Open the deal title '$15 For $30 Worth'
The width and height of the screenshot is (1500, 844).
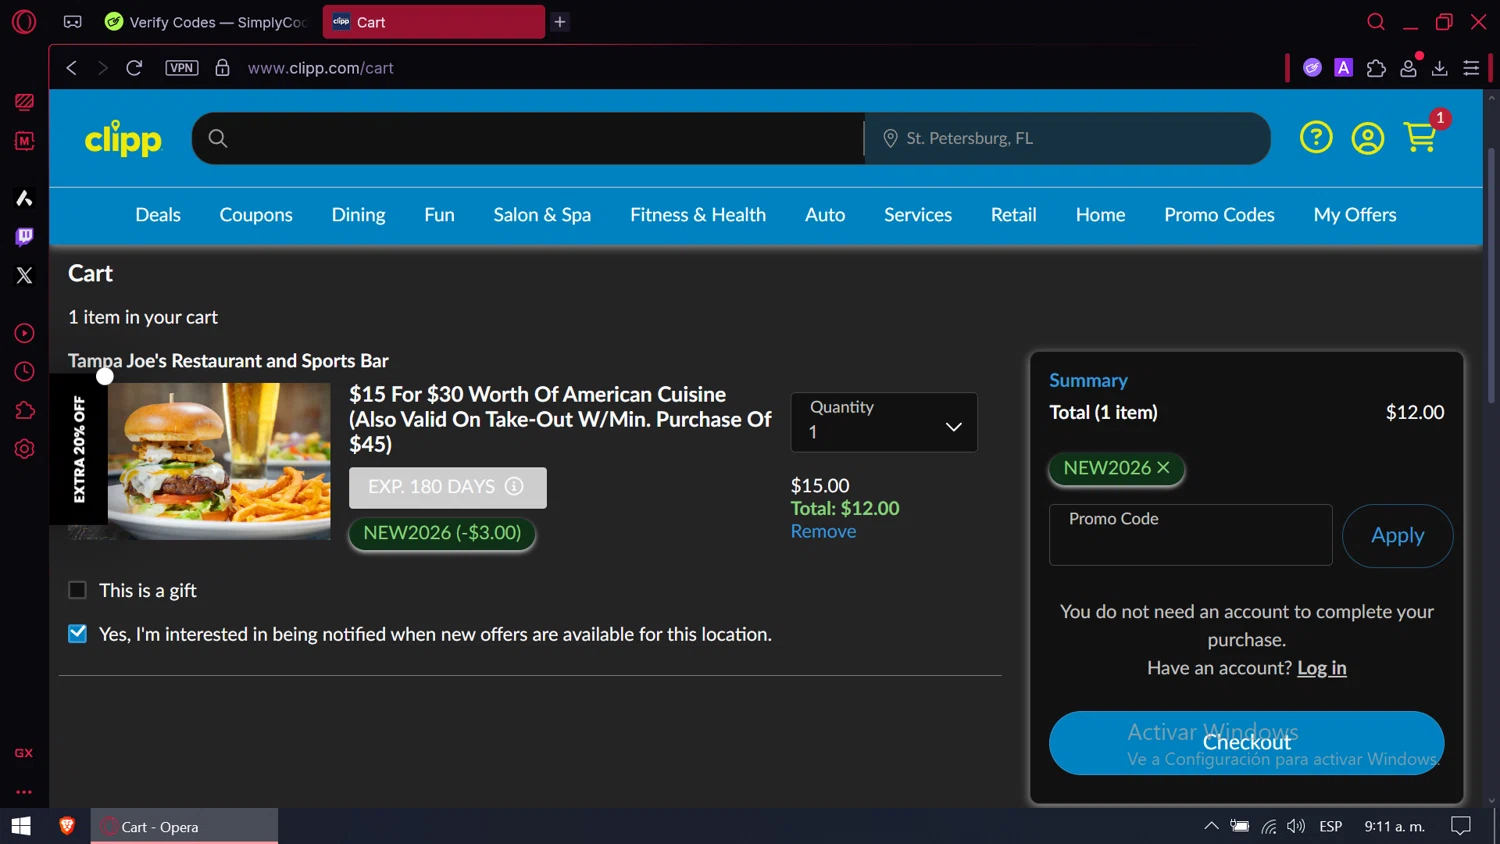click(560, 419)
